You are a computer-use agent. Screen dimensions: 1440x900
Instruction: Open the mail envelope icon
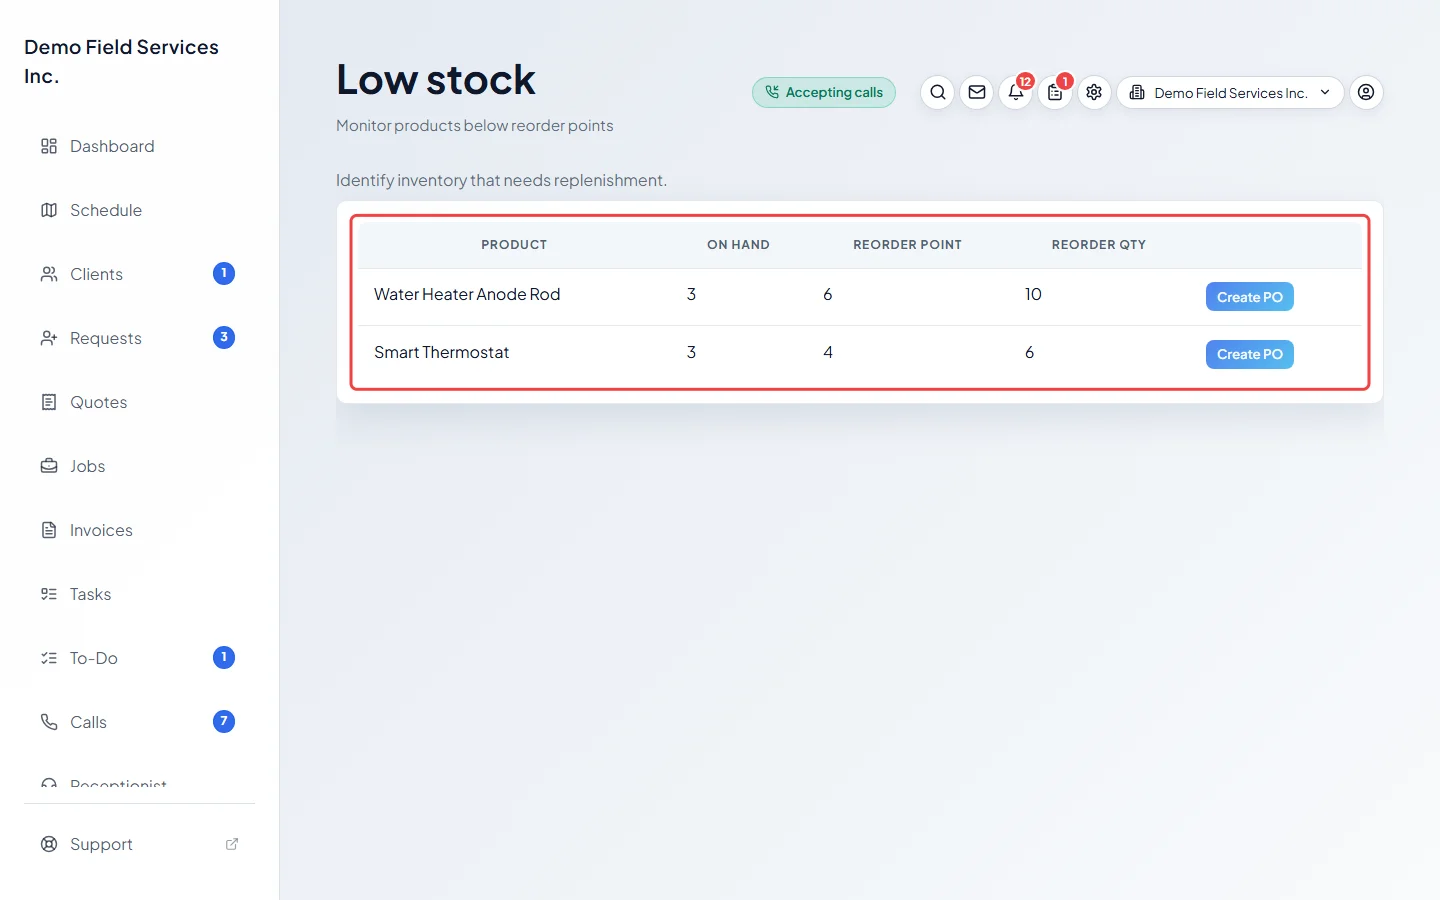[x=977, y=92]
